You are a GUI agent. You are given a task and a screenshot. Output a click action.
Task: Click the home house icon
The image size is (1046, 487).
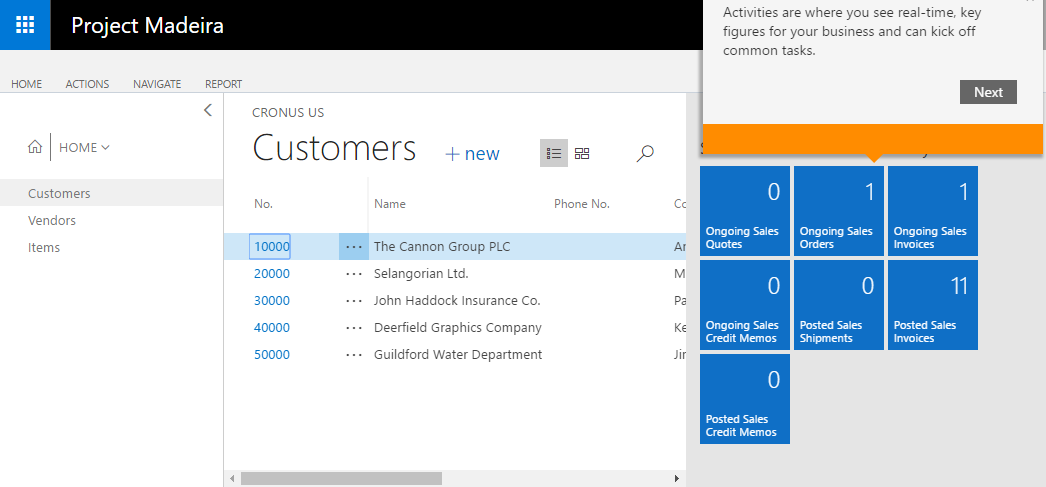35,147
